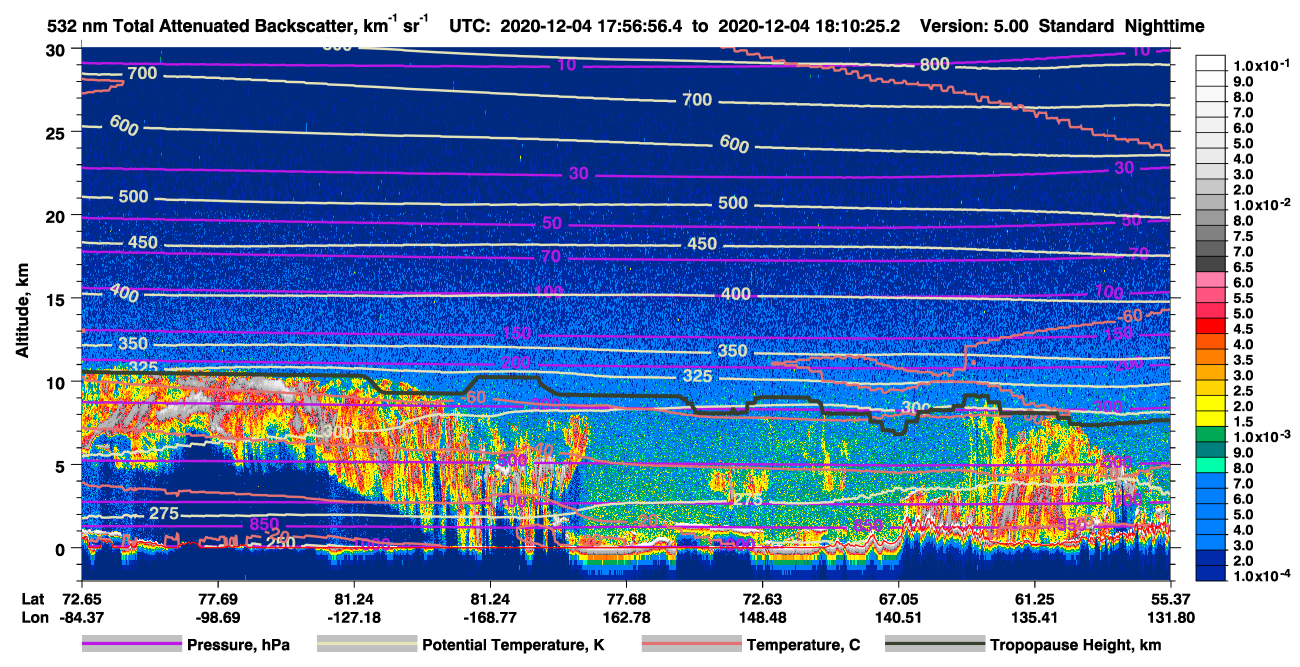Click the latitude value "67.05"
Screen dimensions: 1300x667
pyautogui.click(x=899, y=598)
